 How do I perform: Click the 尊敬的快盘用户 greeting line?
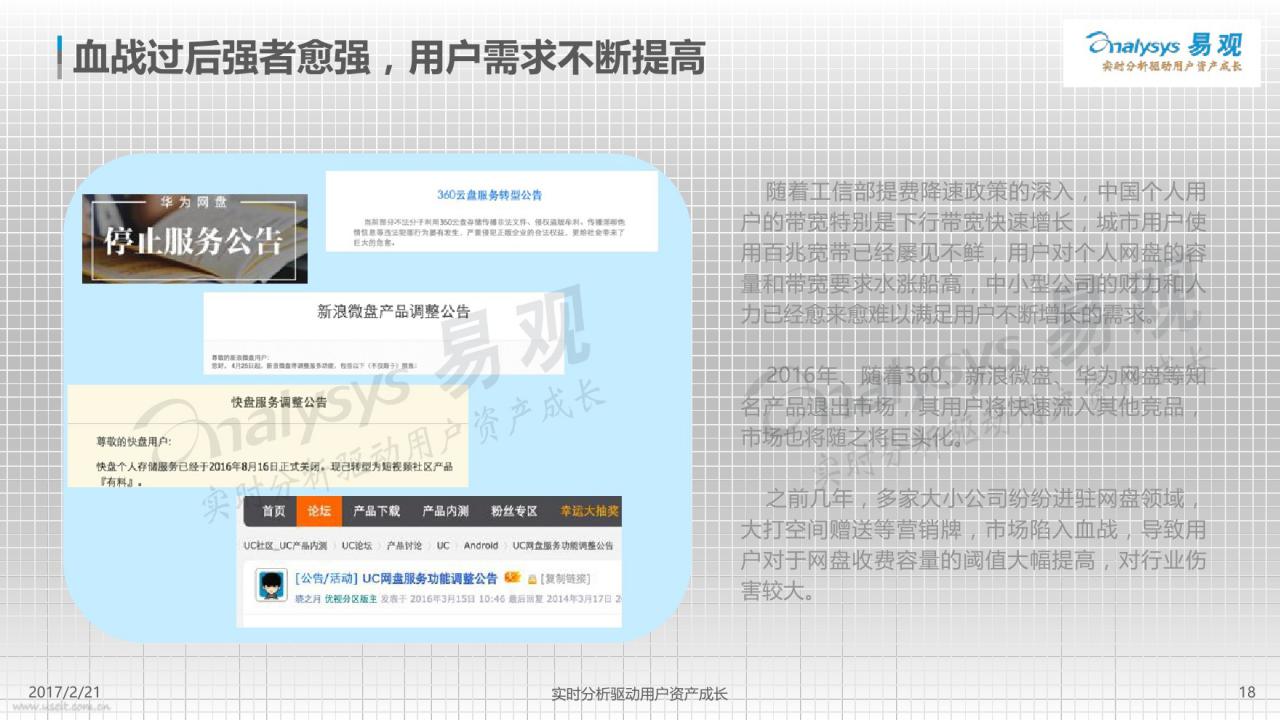point(134,441)
